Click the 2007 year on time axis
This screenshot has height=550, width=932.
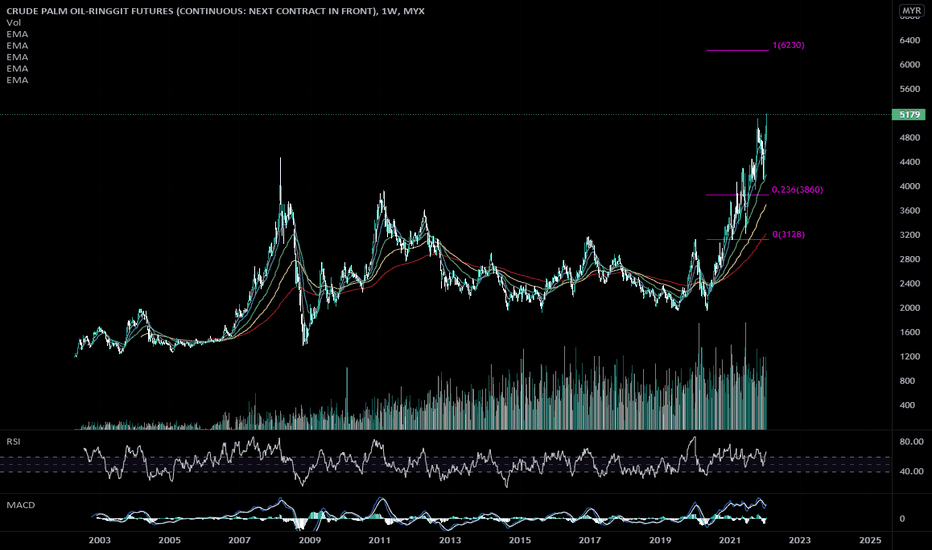(x=240, y=540)
